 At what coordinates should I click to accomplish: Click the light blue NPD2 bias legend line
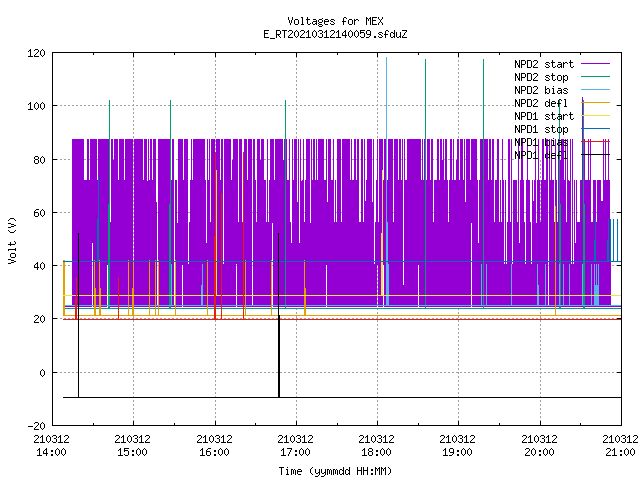pyautogui.click(x=596, y=89)
